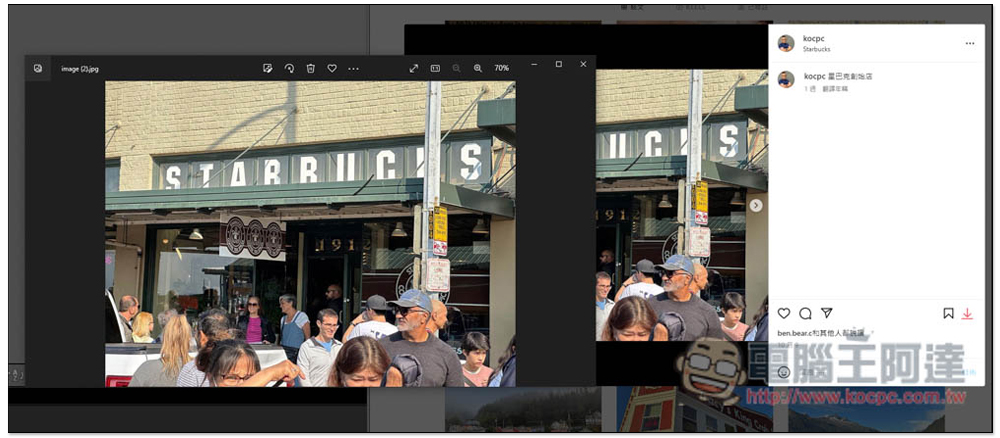Like the Instagram post with heart icon

[x=784, y=313]
